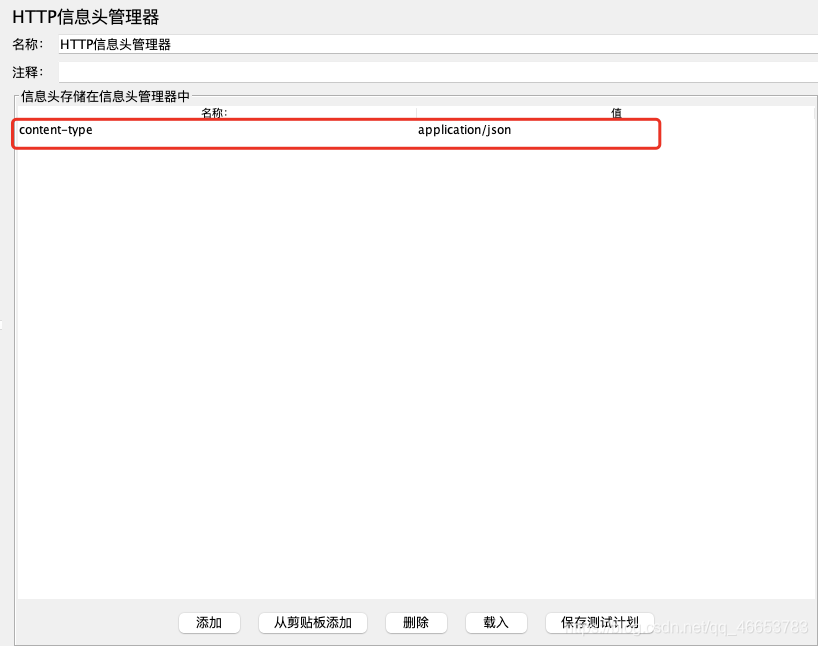818x646 pixels.
Task: Click the HTTP信息头管理器 text in name field
Action: (x=115, y=44)
